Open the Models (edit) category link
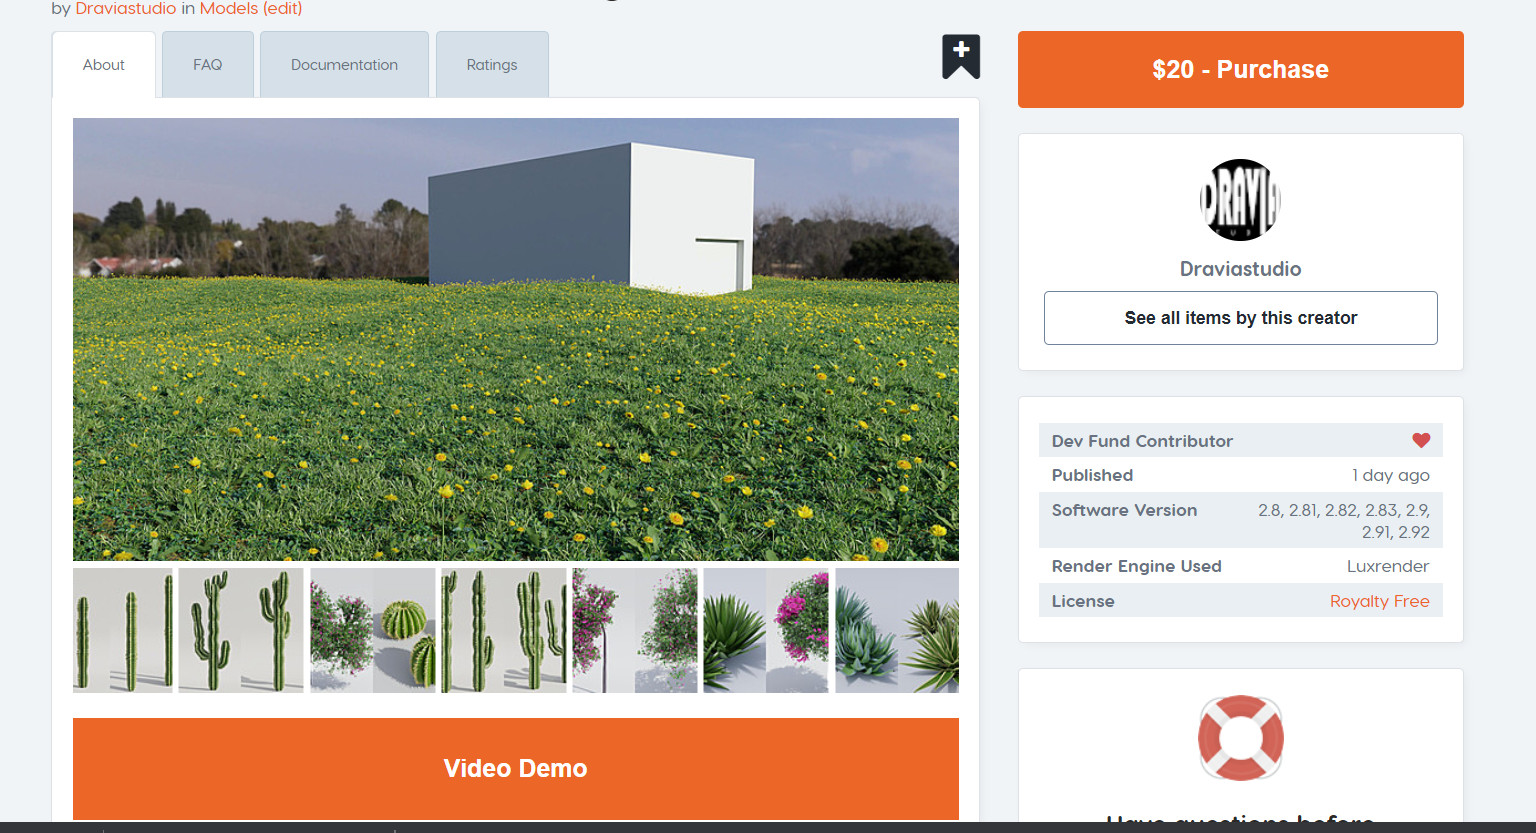Image resolution: width=1536 pixels, height=833 pixels. [x=251, y=9]
